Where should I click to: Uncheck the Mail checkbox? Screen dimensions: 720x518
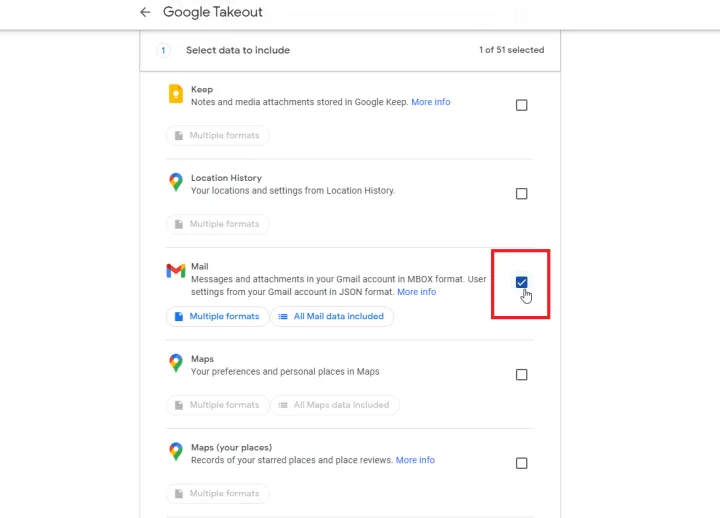point(521,282)
